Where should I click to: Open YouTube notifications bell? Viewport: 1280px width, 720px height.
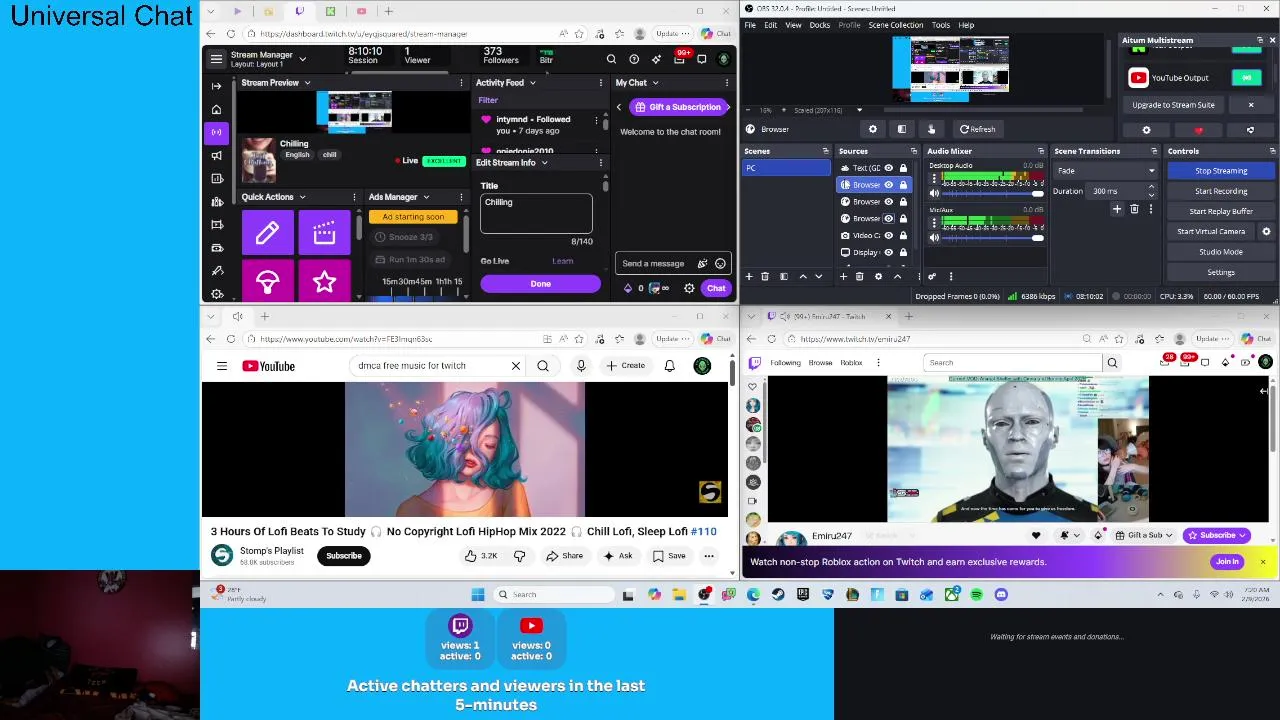coord(669,366)
